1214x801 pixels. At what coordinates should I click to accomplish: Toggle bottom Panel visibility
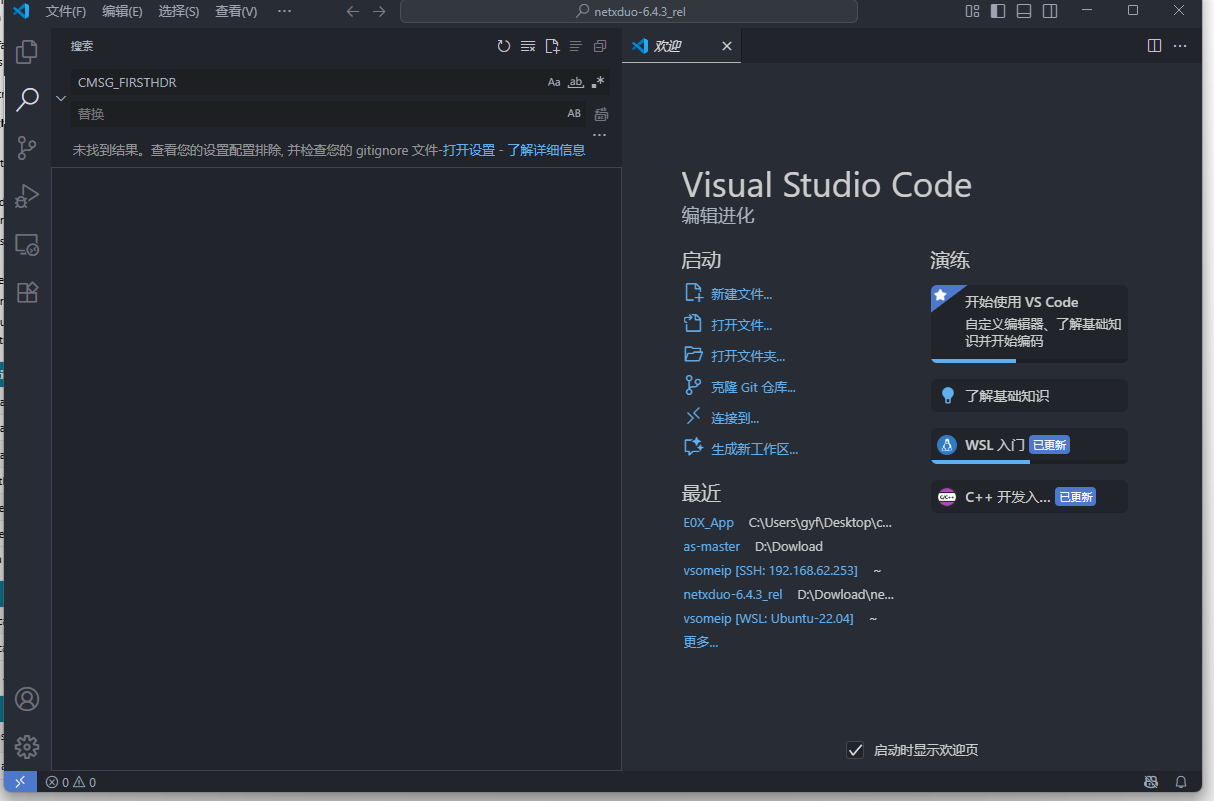point(1024,11)
